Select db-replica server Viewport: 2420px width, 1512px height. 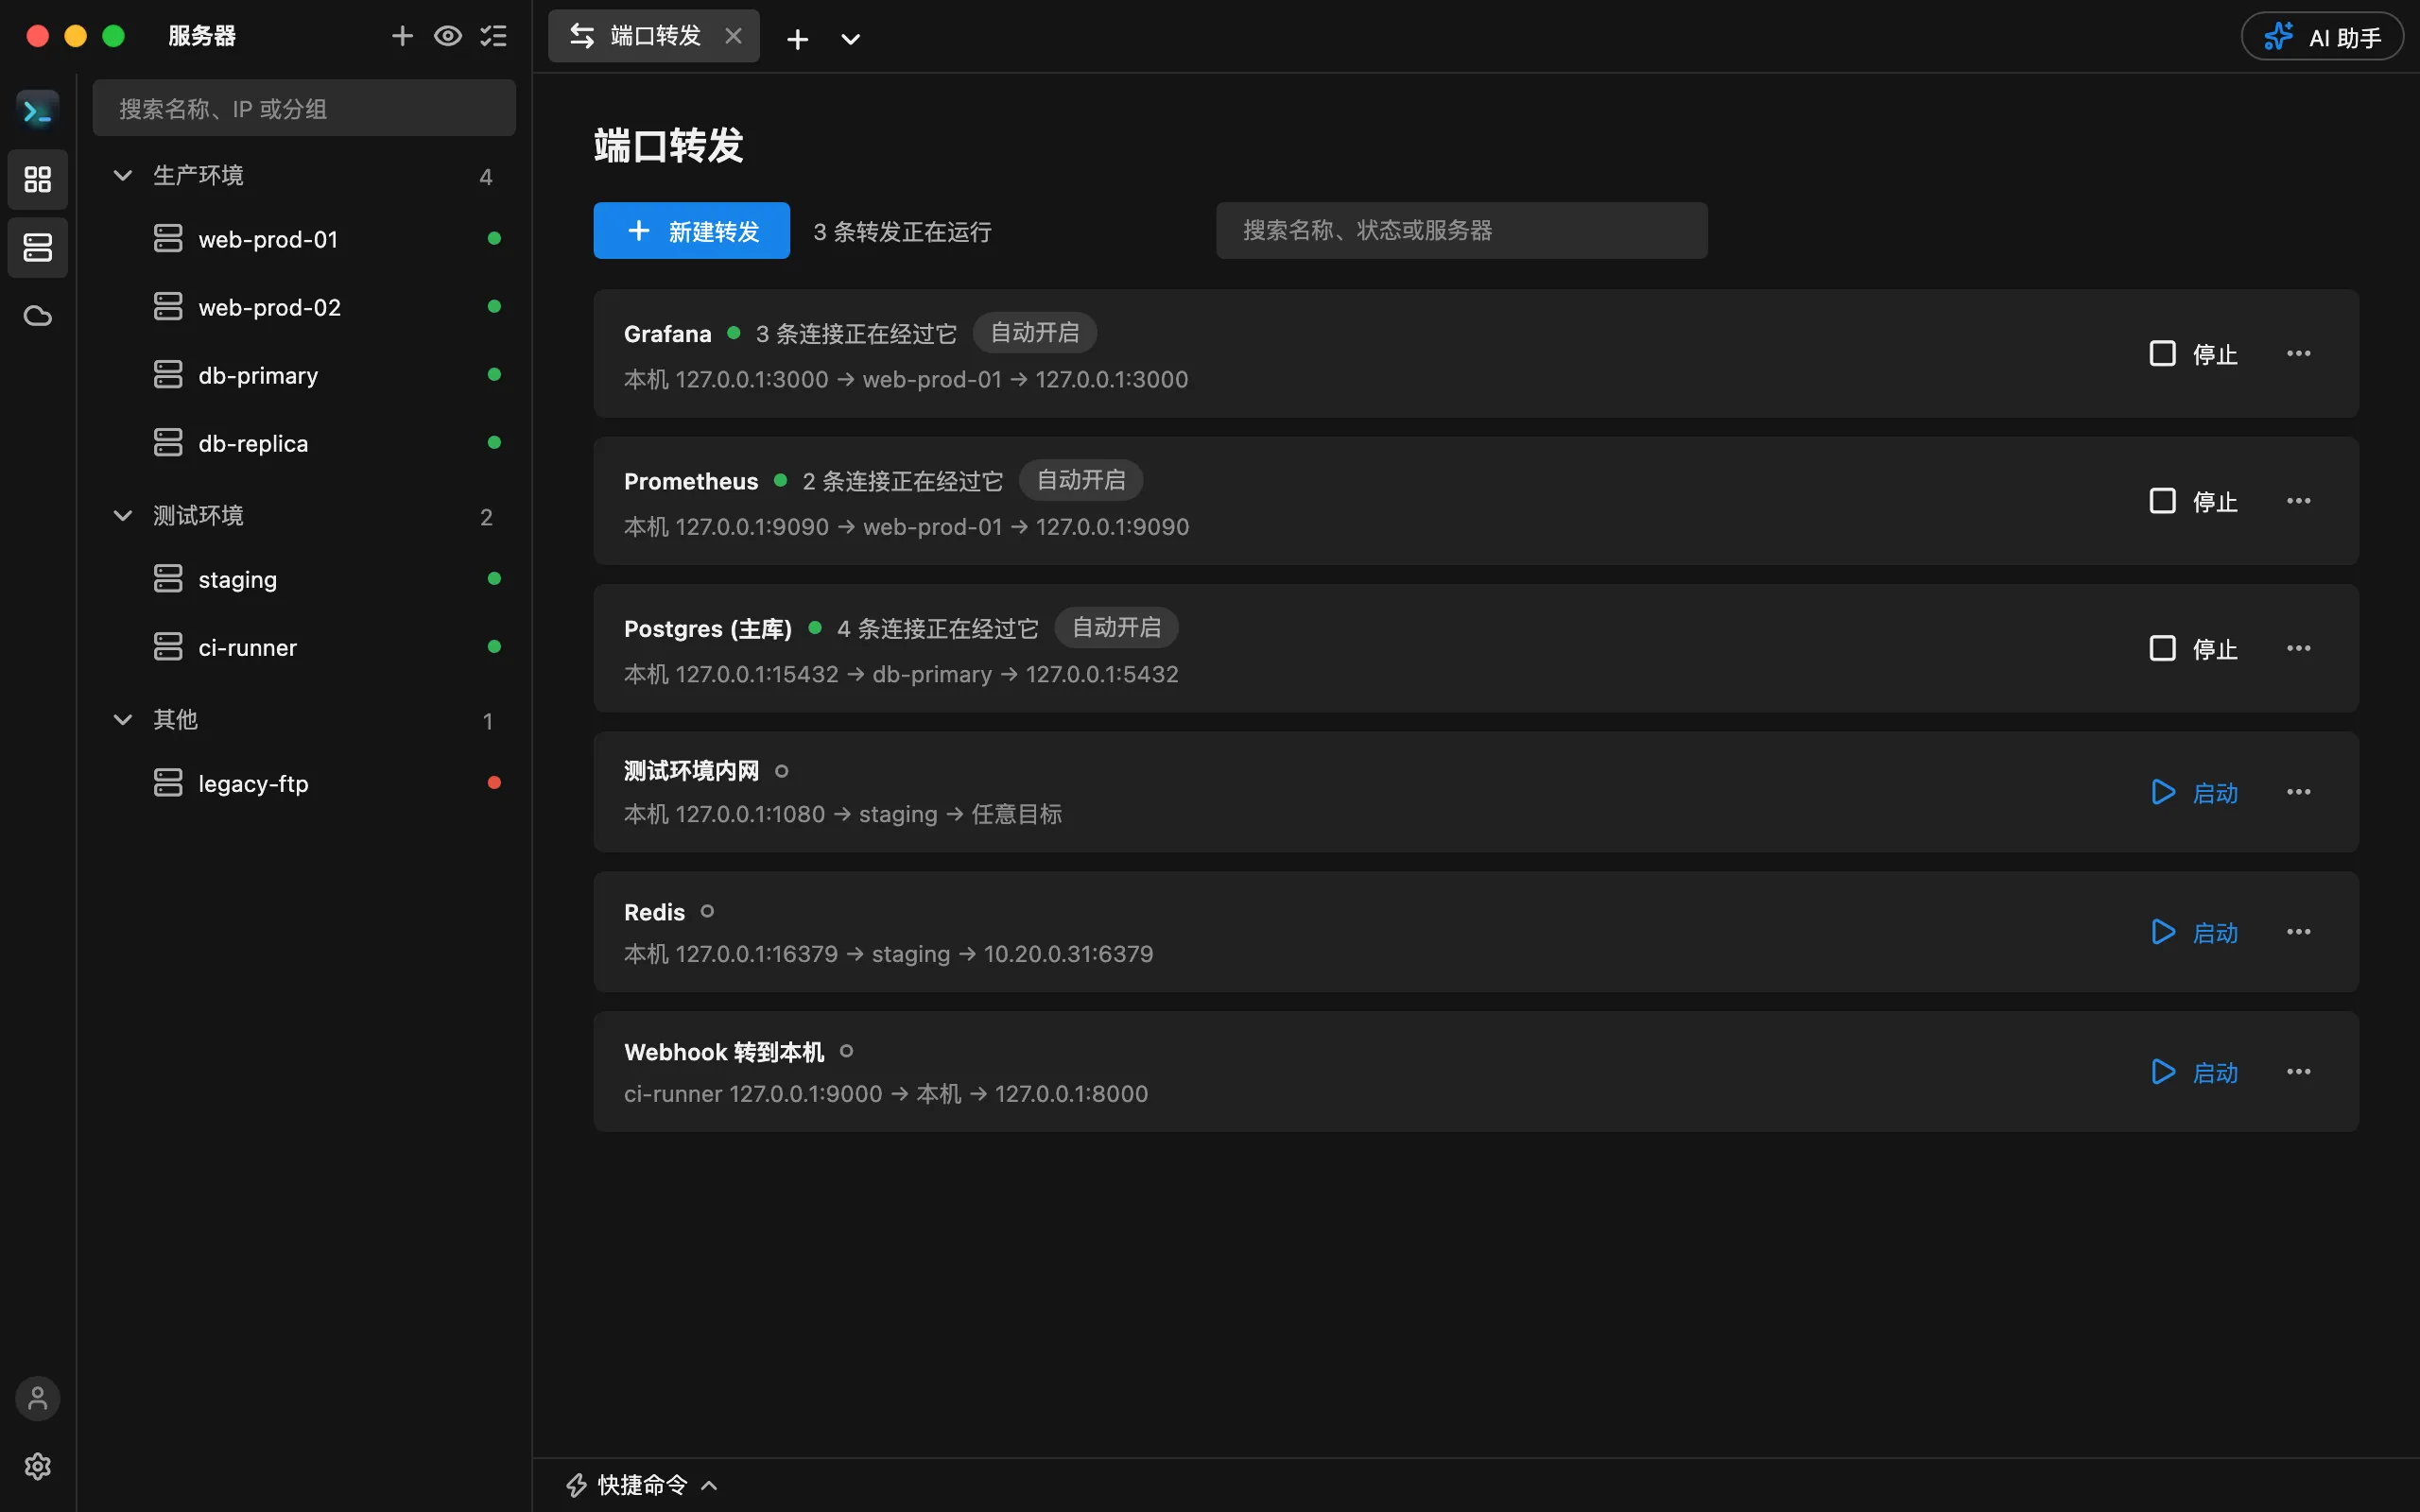(304, 443)
